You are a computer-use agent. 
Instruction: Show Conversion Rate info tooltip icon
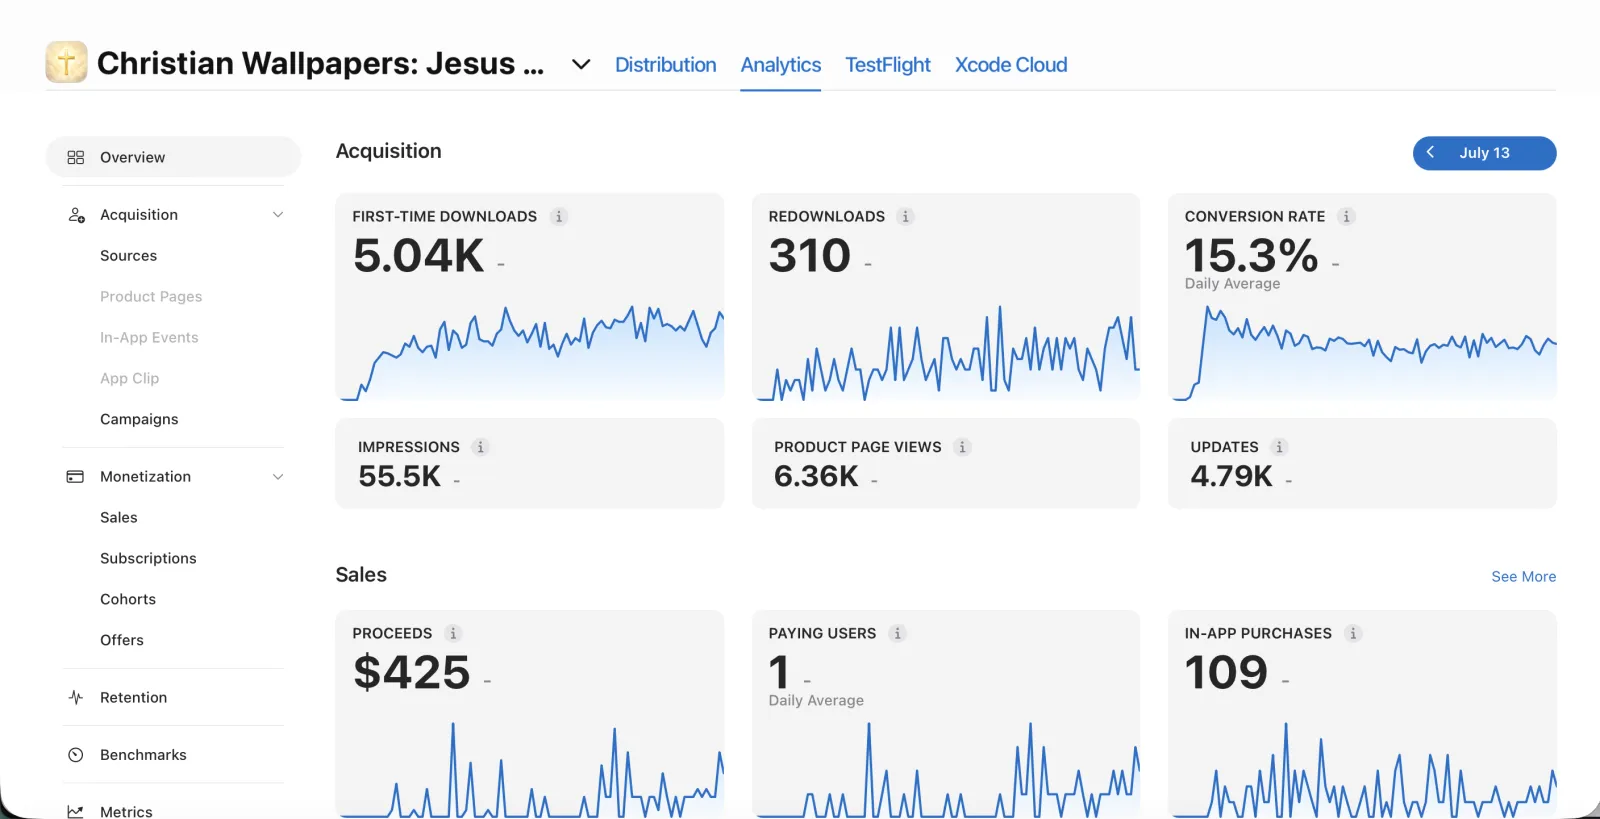click(1346, 216)
